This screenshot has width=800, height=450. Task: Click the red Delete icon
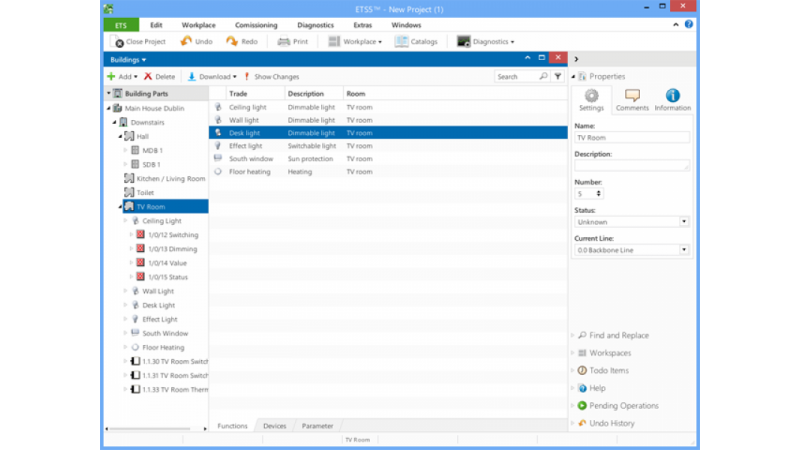coord(148,76)
